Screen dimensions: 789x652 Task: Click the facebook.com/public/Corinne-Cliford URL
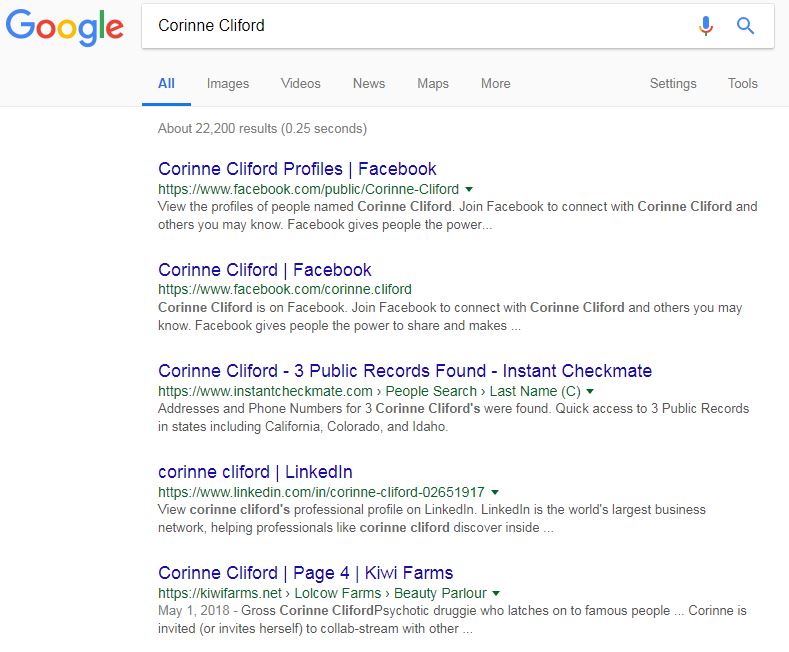tap(308, 189)
